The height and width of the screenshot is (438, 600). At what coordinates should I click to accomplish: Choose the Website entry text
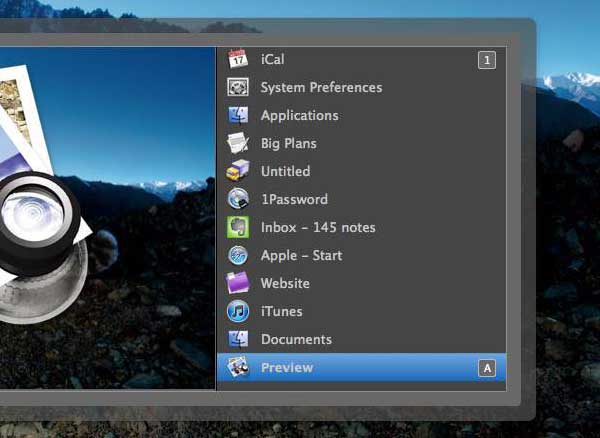point(285,283)
